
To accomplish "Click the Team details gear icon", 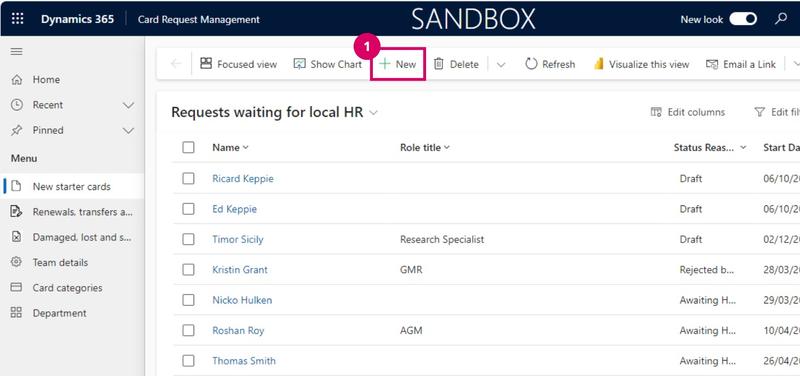I will pos(16,262).
